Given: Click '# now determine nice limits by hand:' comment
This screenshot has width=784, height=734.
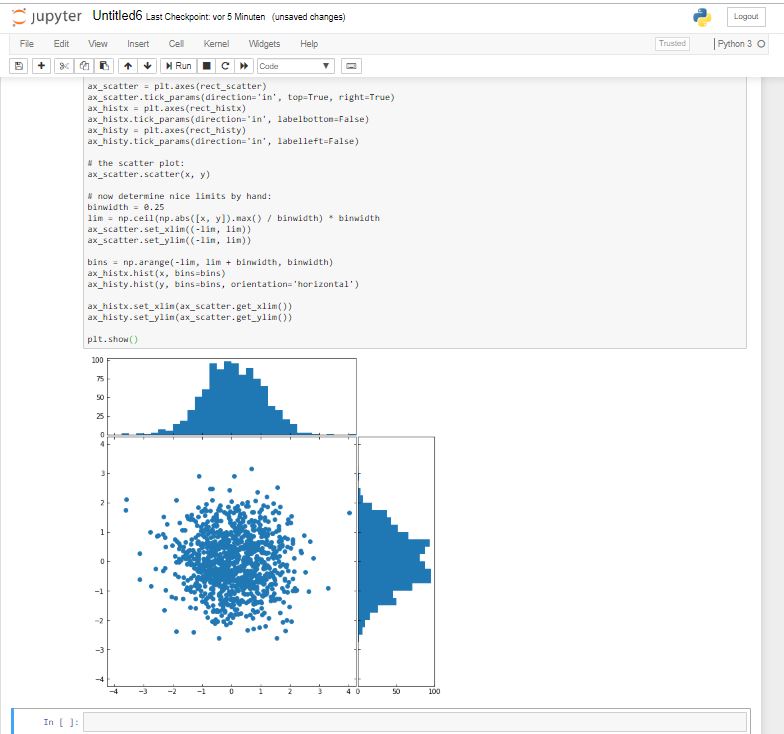Looking at the screenshot, I should 179,196.
